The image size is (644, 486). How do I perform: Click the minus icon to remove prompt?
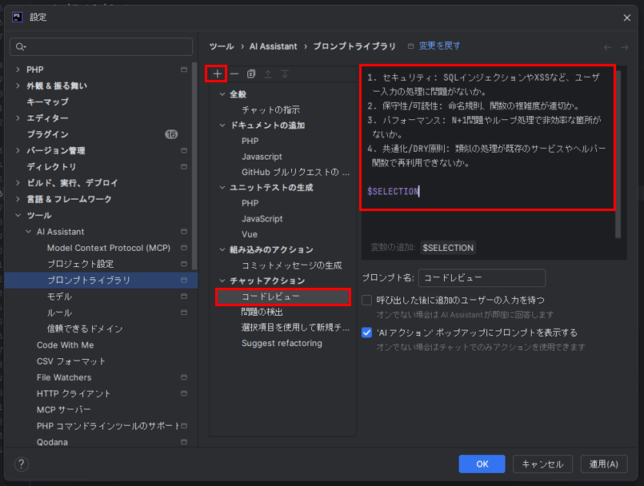coord(234,74)
